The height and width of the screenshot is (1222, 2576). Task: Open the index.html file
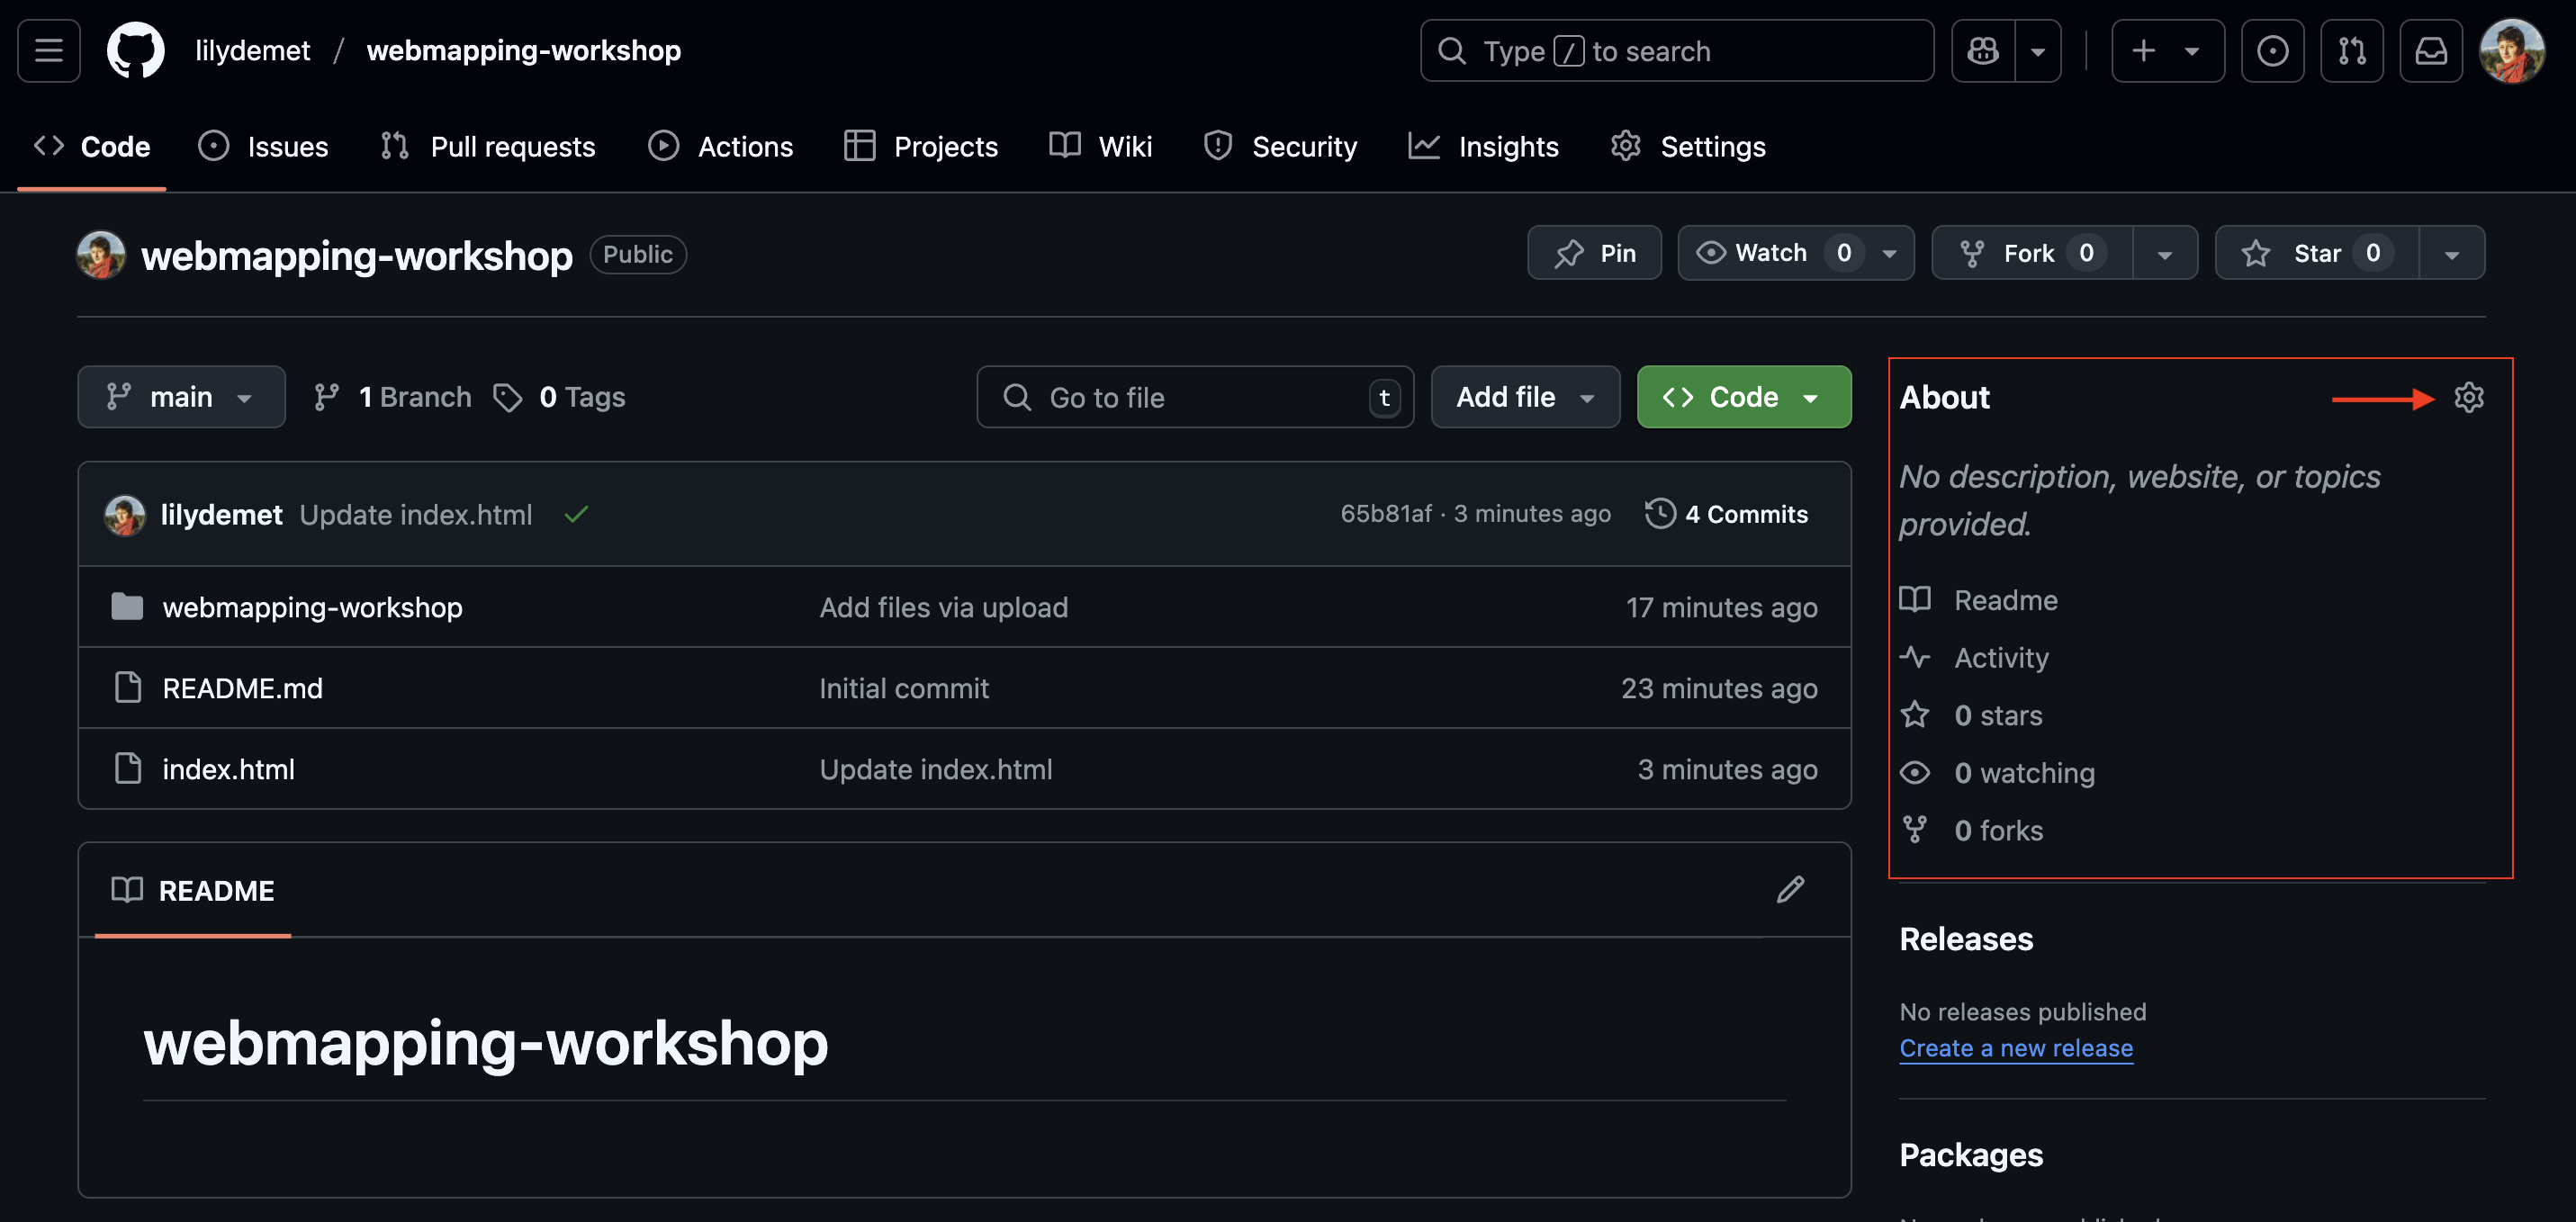pyautogui.click(x=228, y=769)
